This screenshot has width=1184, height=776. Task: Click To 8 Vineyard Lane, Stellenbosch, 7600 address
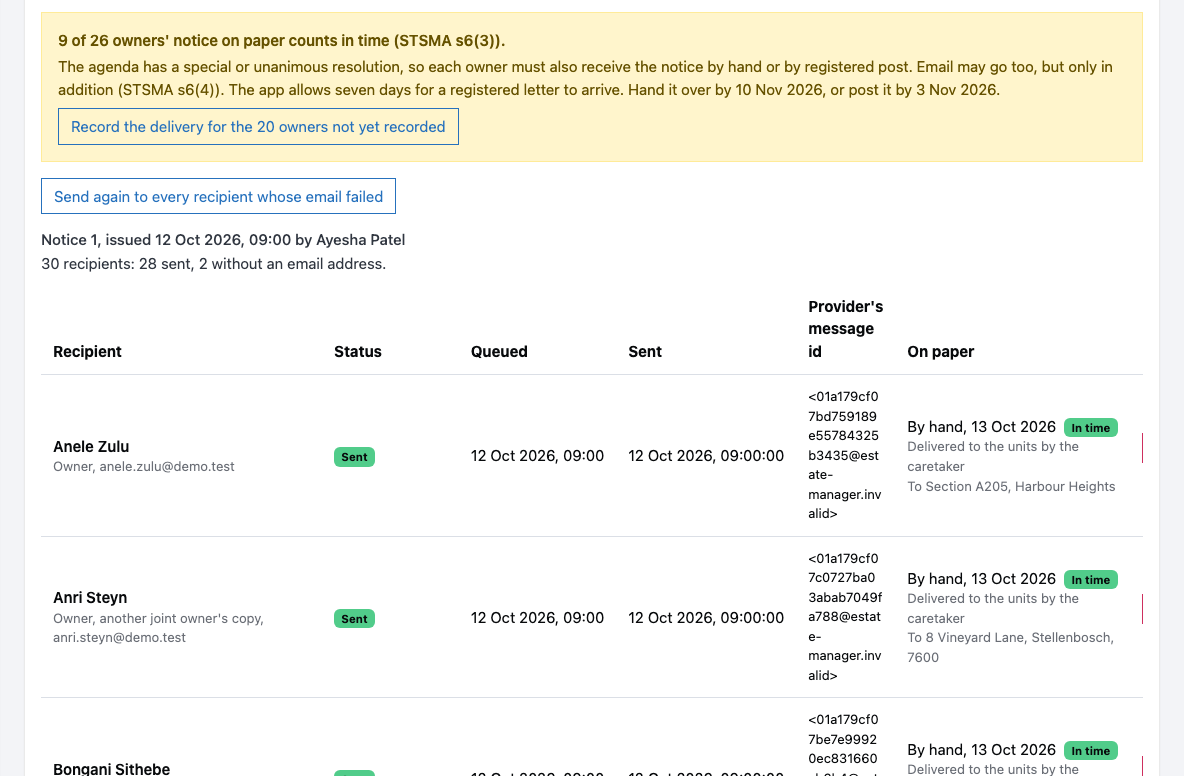[1010, 648]
